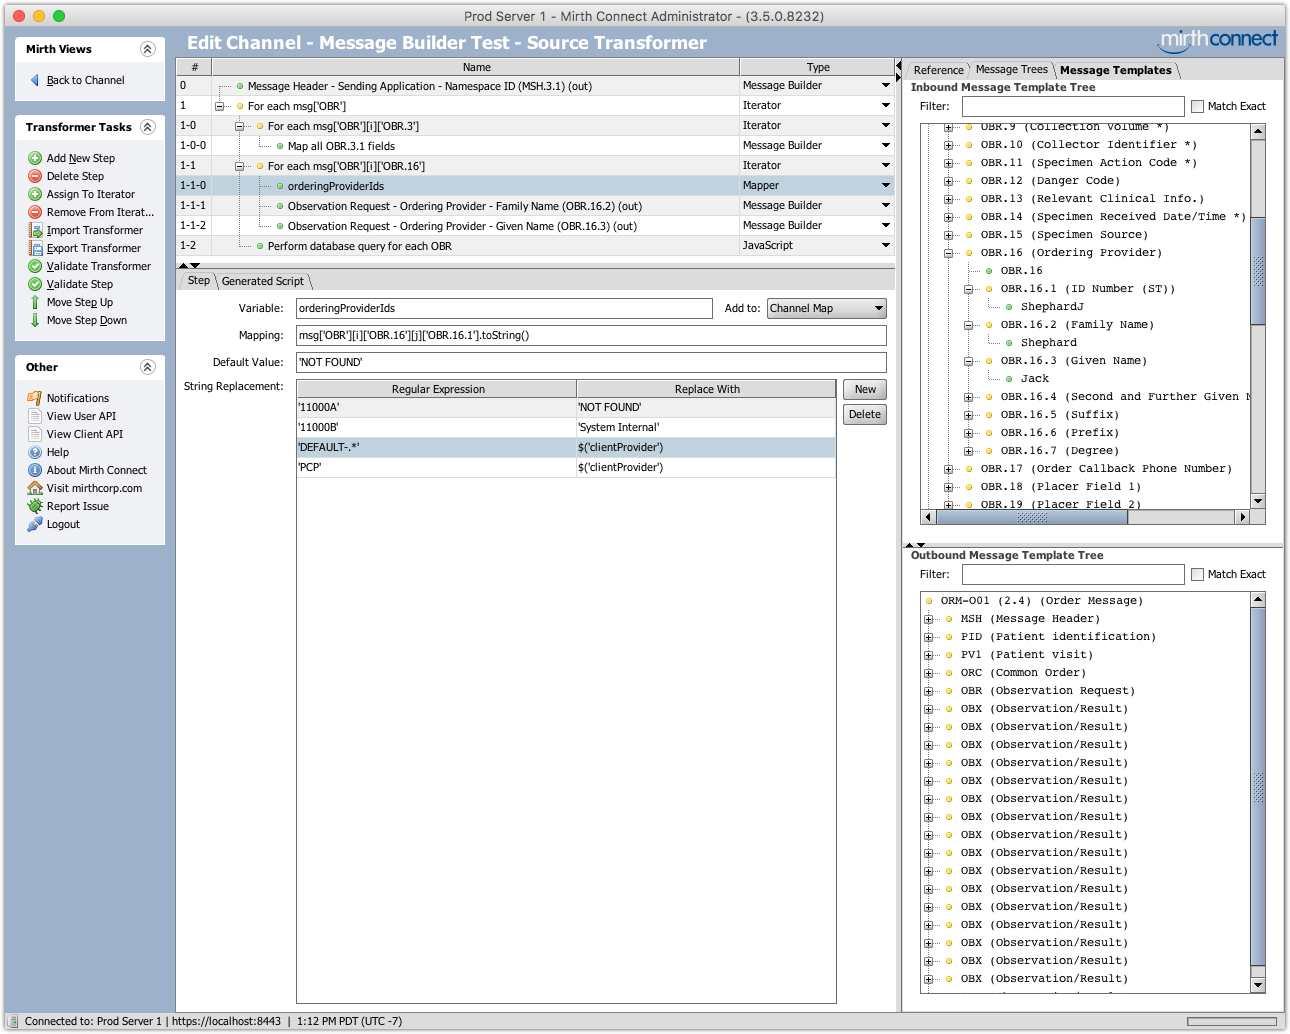Select the 'DEFAULT-.*' regular expression row
Image resolution: width=1290 pixels, height=1034 pixels.
(x=566, y=447)
